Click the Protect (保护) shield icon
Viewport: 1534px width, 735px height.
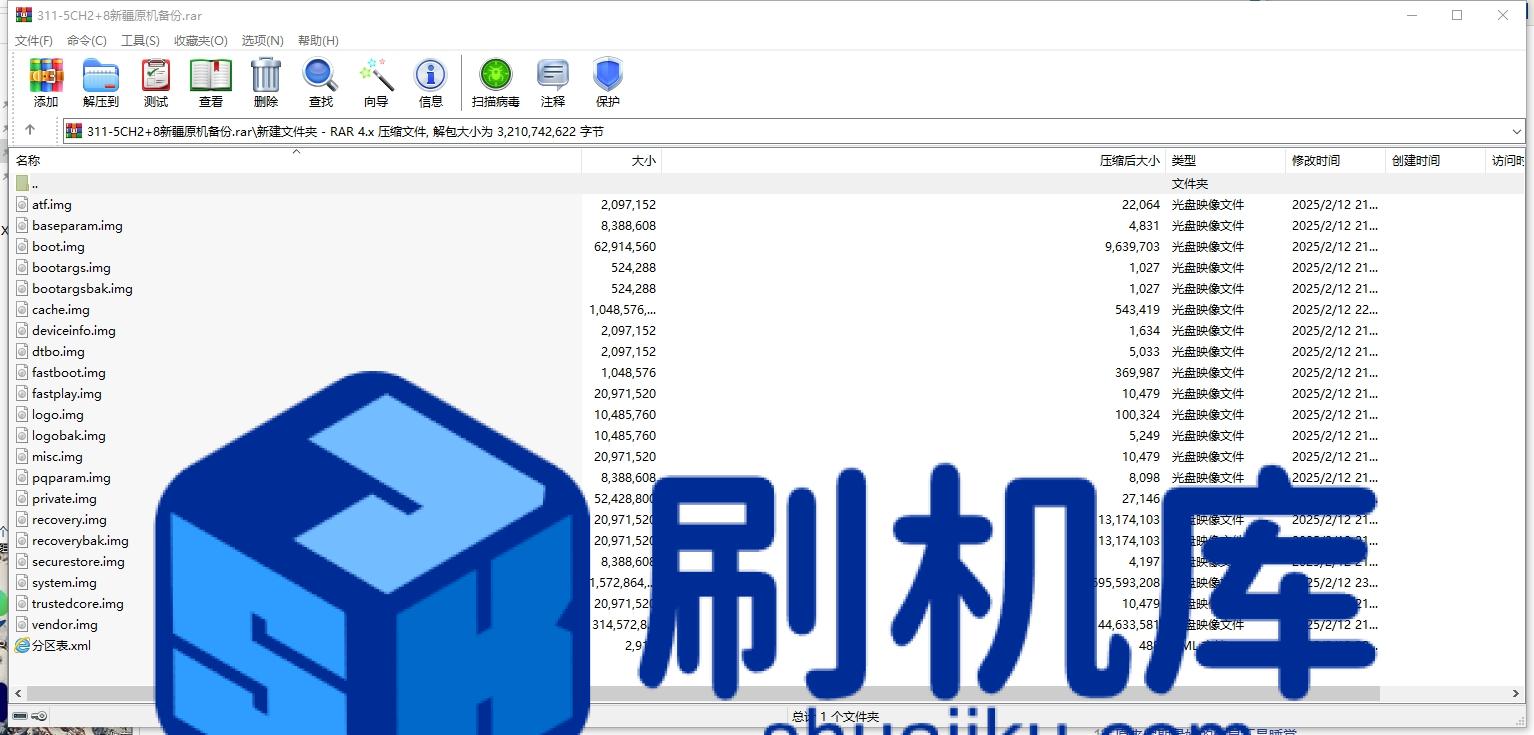point(608,75)
